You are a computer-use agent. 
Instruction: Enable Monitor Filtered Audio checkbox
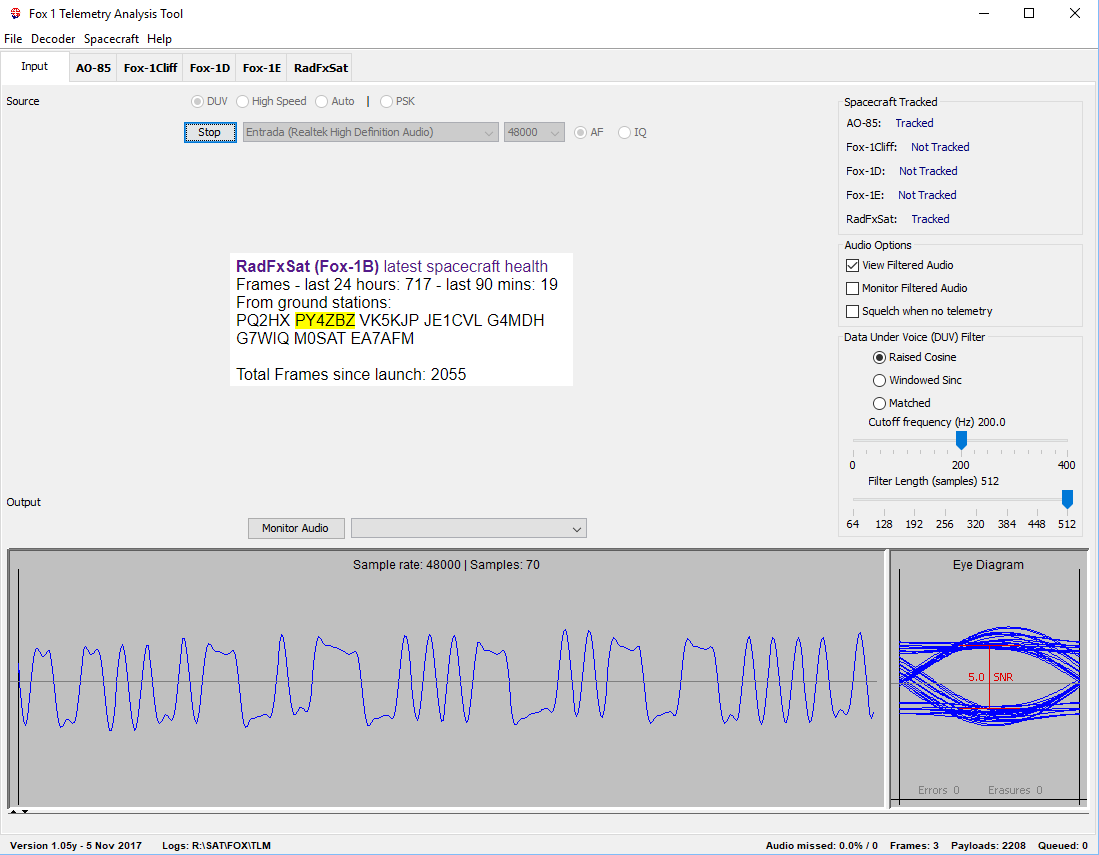click(853, 288)
